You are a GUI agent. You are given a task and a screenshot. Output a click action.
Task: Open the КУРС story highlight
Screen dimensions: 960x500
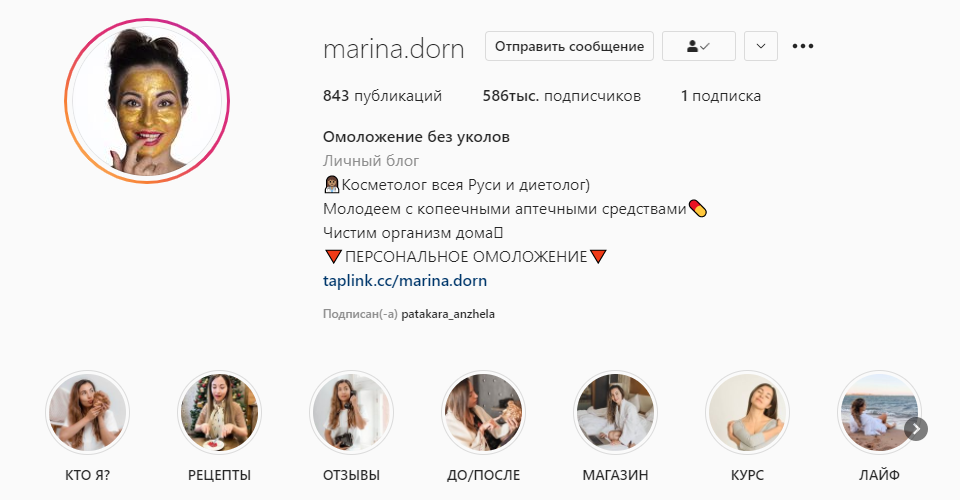point(748,412)
